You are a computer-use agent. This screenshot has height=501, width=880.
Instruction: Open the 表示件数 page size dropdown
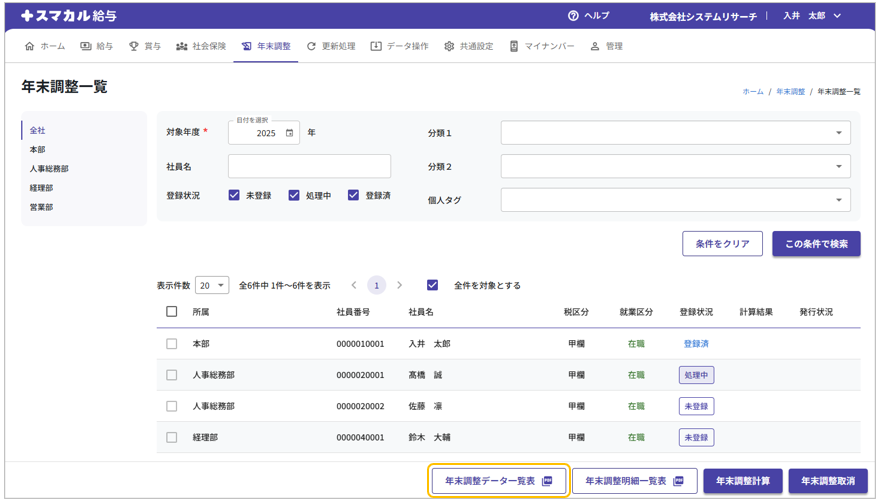click(212, 286)
